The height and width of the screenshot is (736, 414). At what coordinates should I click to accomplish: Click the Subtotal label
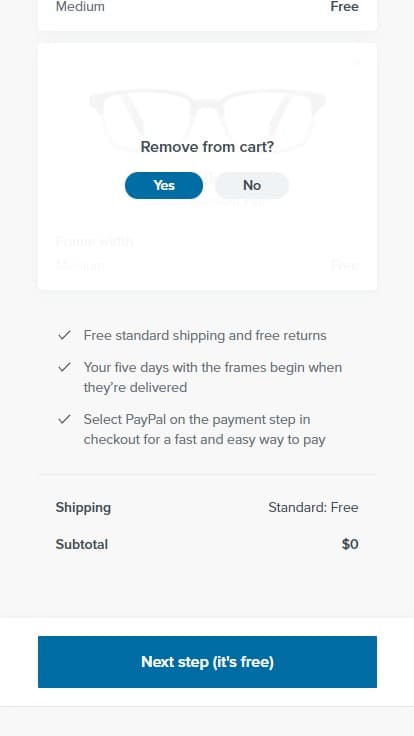coord(82,544)
